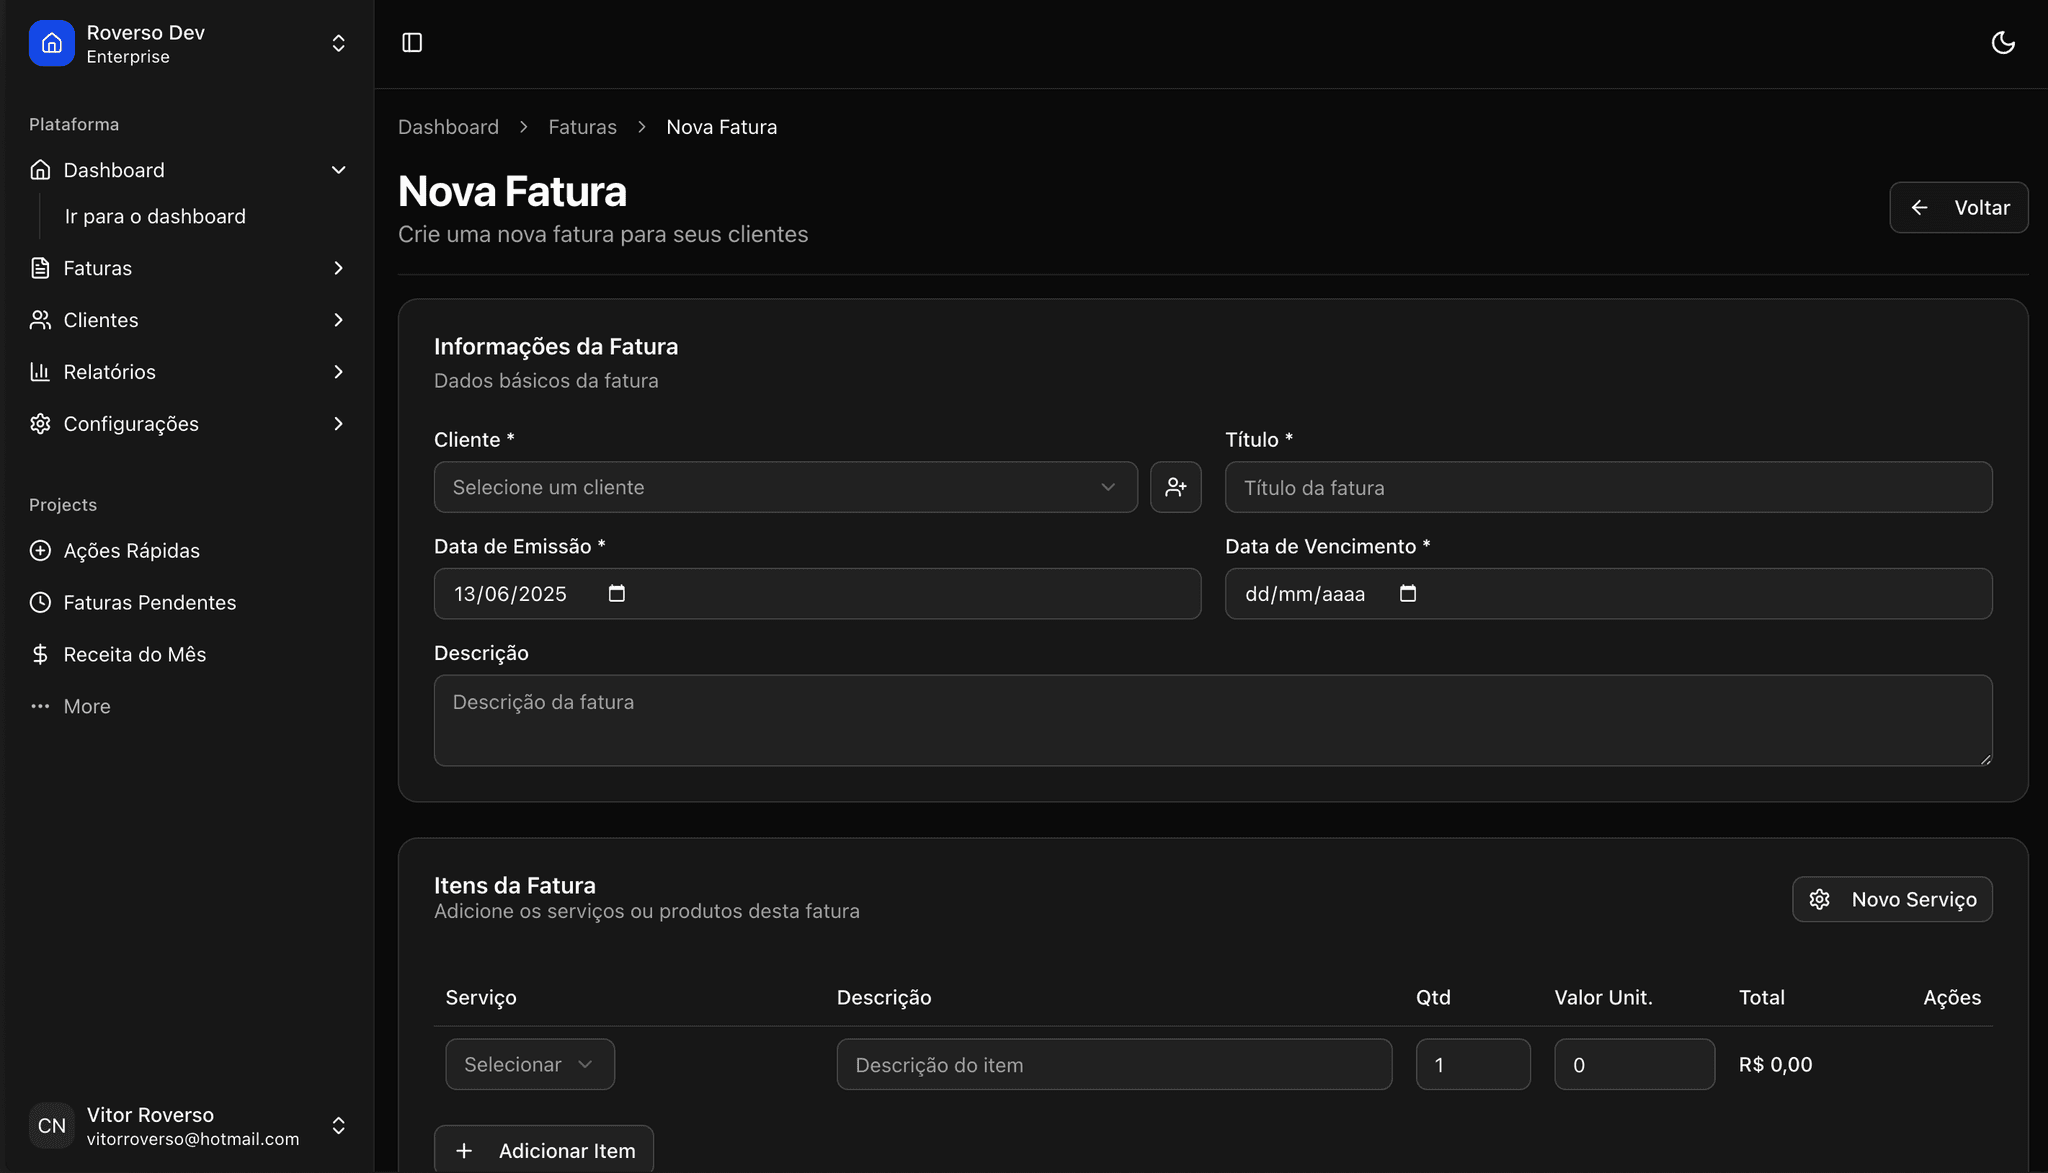
Task: Click the Novo Serviço button
Action: coord(1891,900)
